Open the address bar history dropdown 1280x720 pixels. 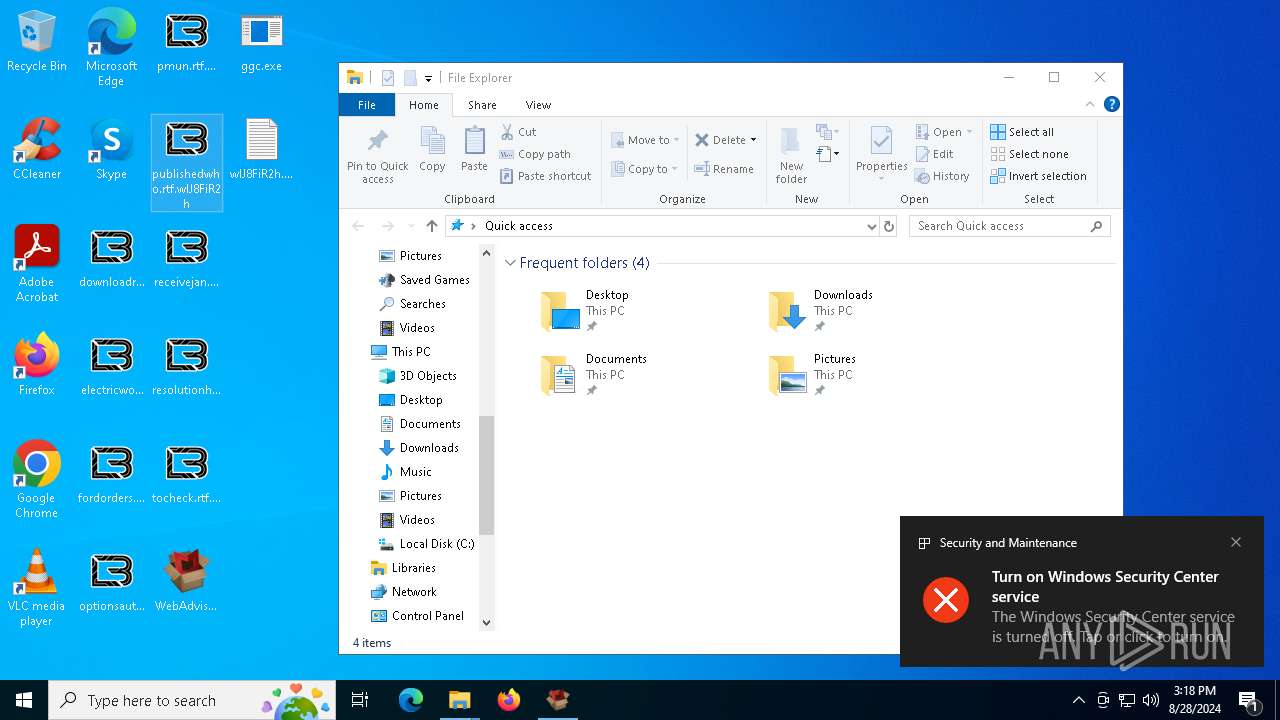pyautogui.click(x=871, y=226)
